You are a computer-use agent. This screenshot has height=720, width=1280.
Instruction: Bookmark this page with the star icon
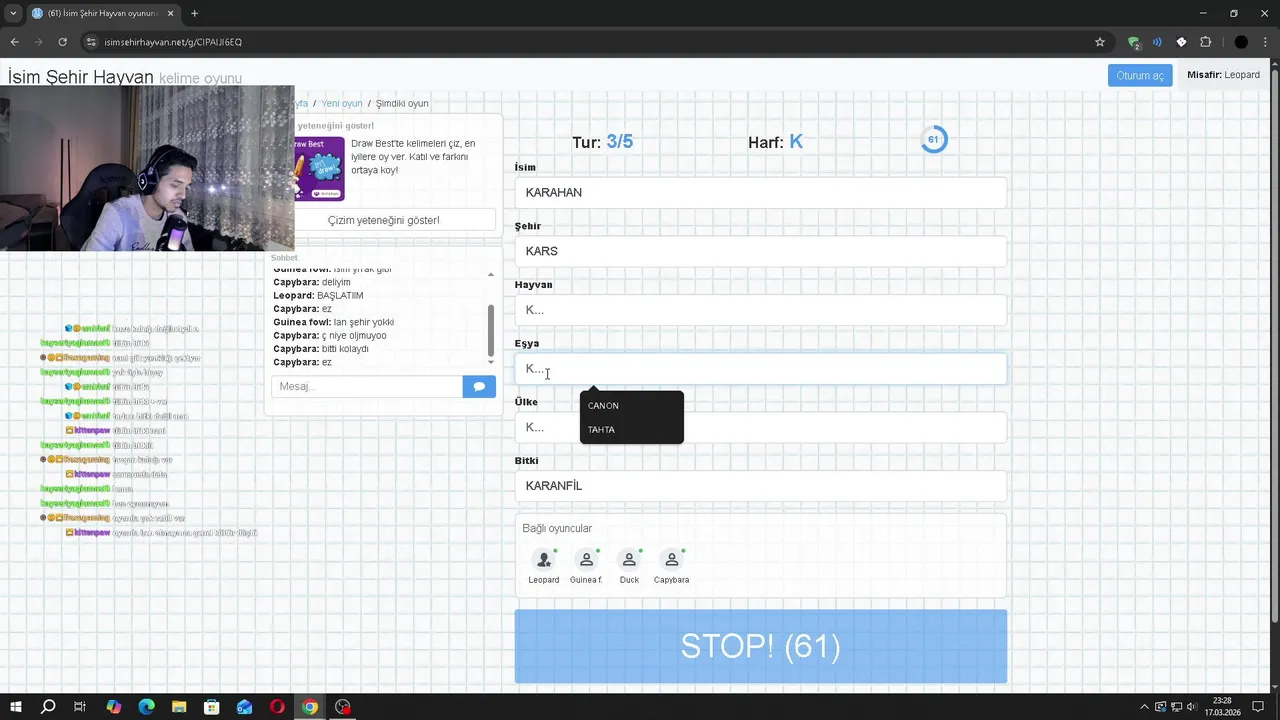click(x=1100, y=42)
